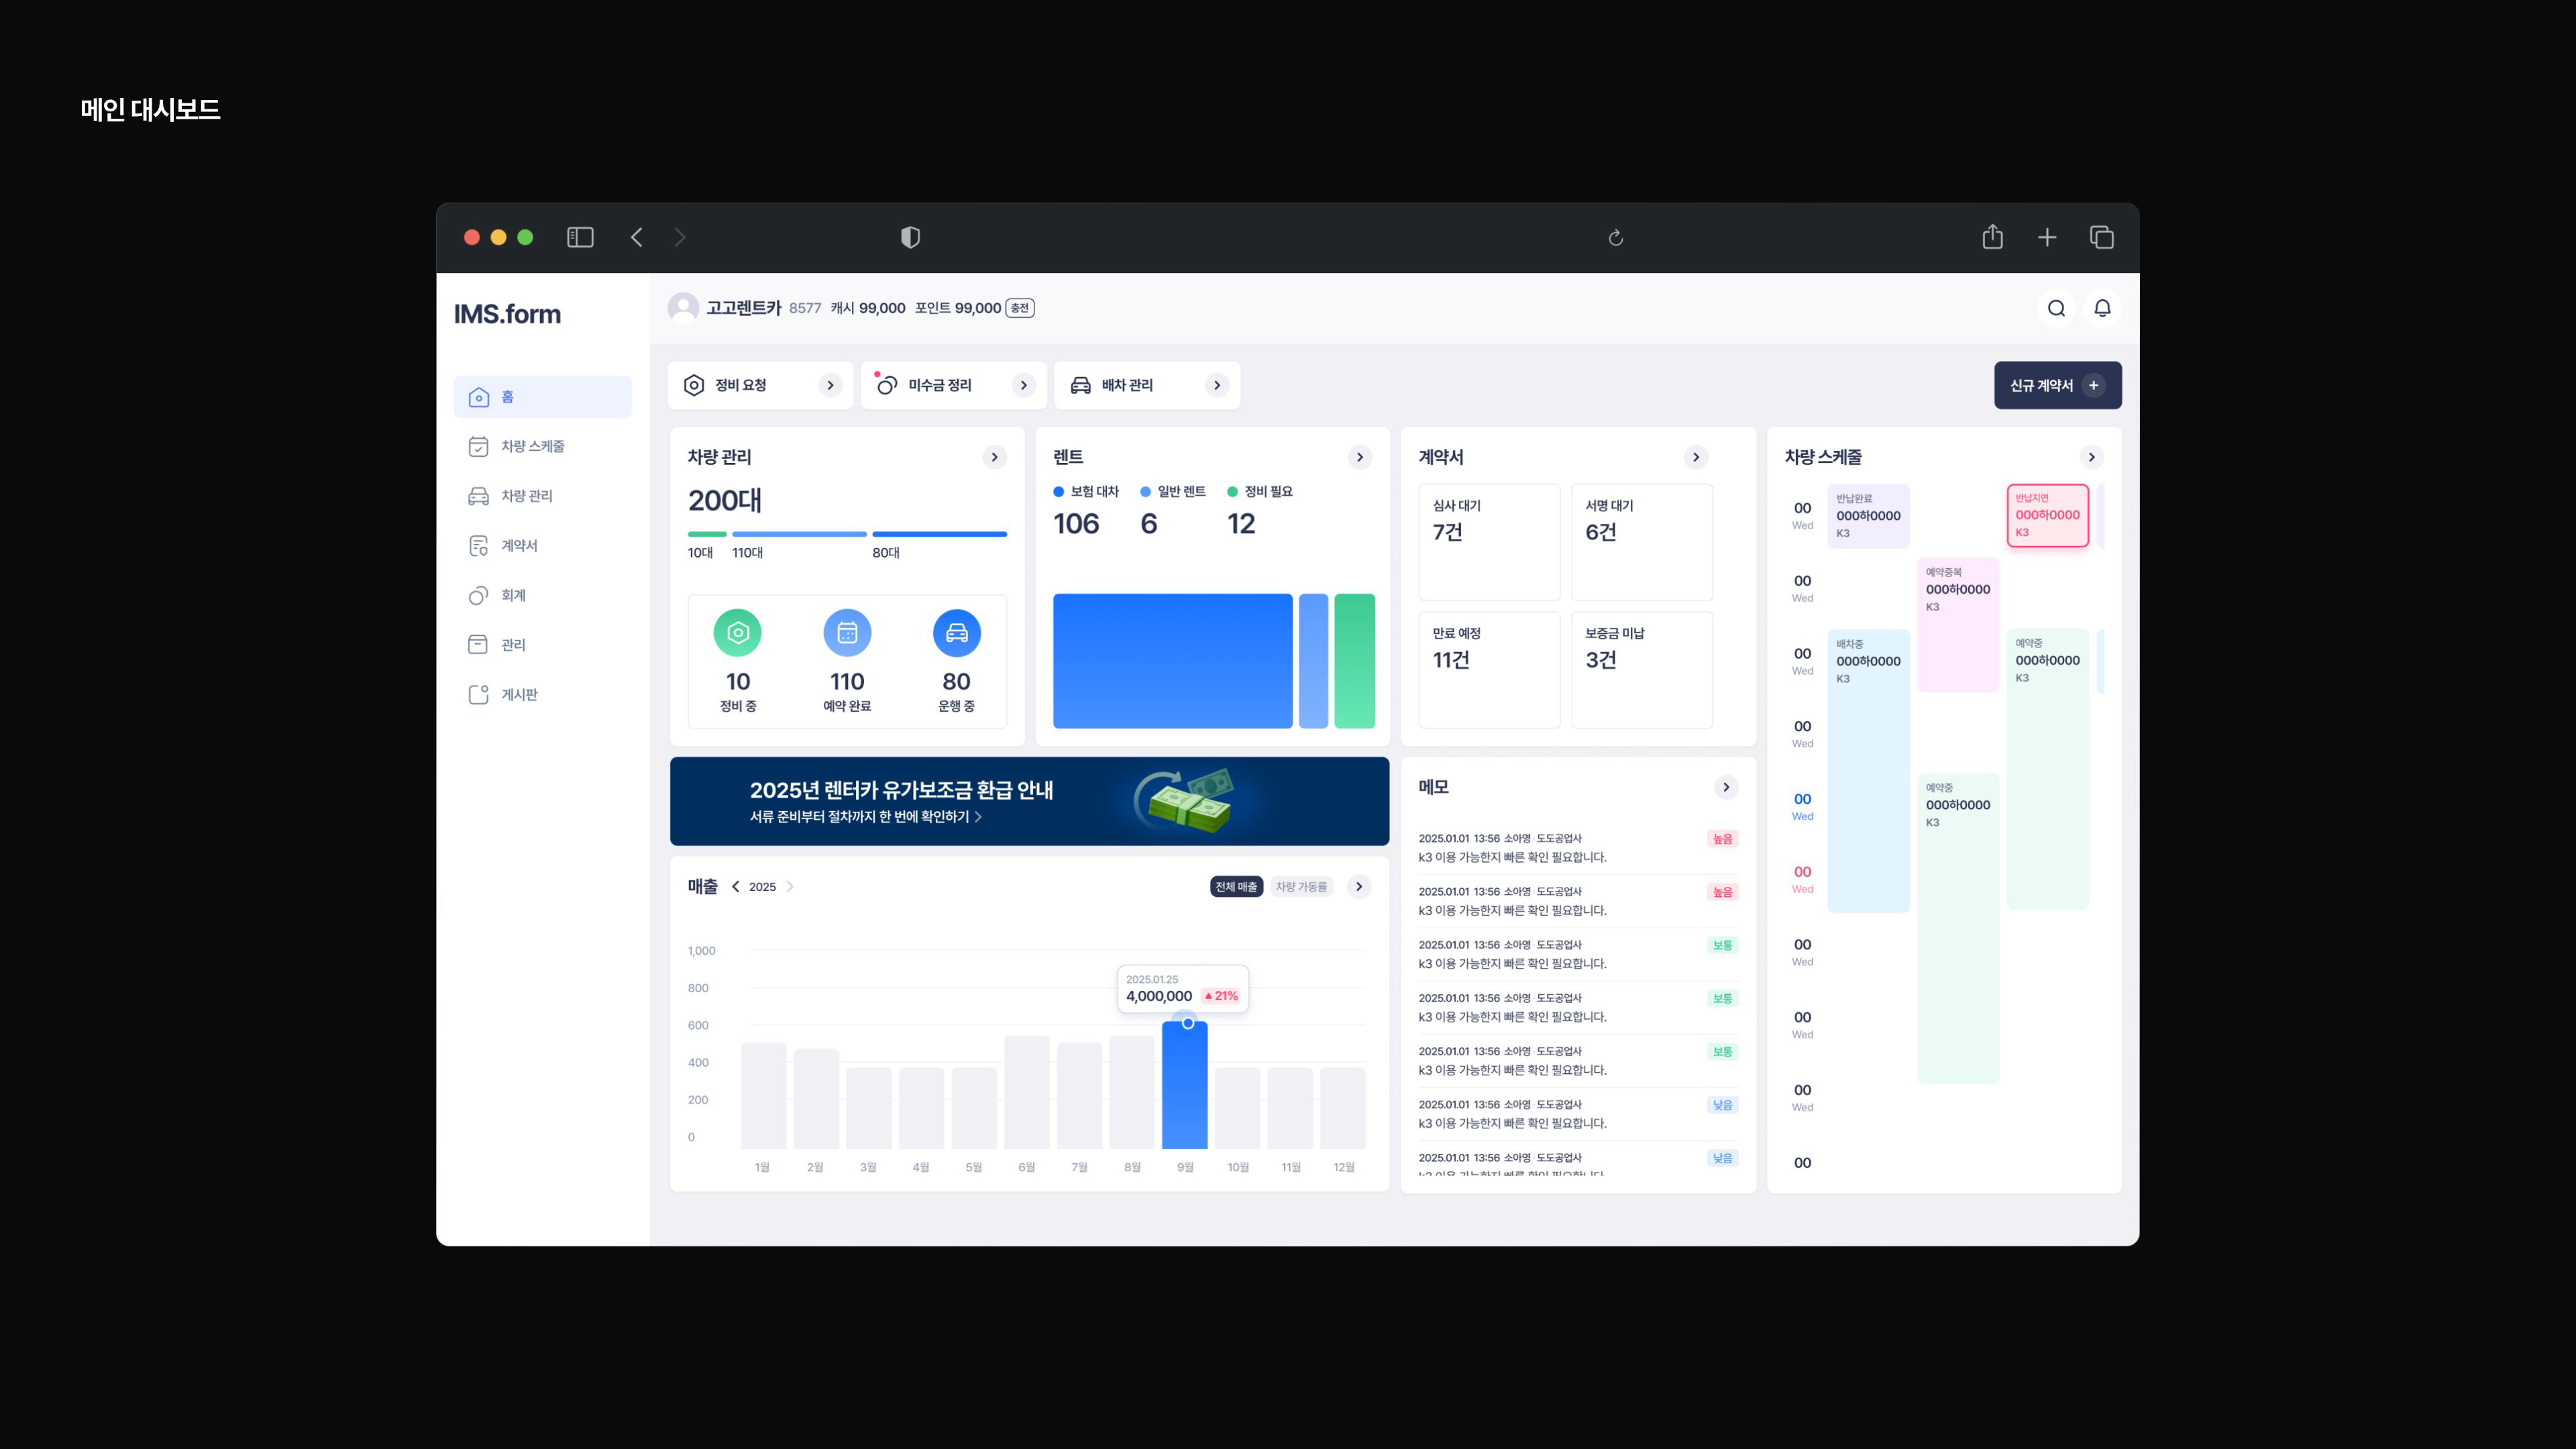This screenshot has height=1449, width=2576.
Task: Select 홈 in the sidebar
Action: click(542, 397)
